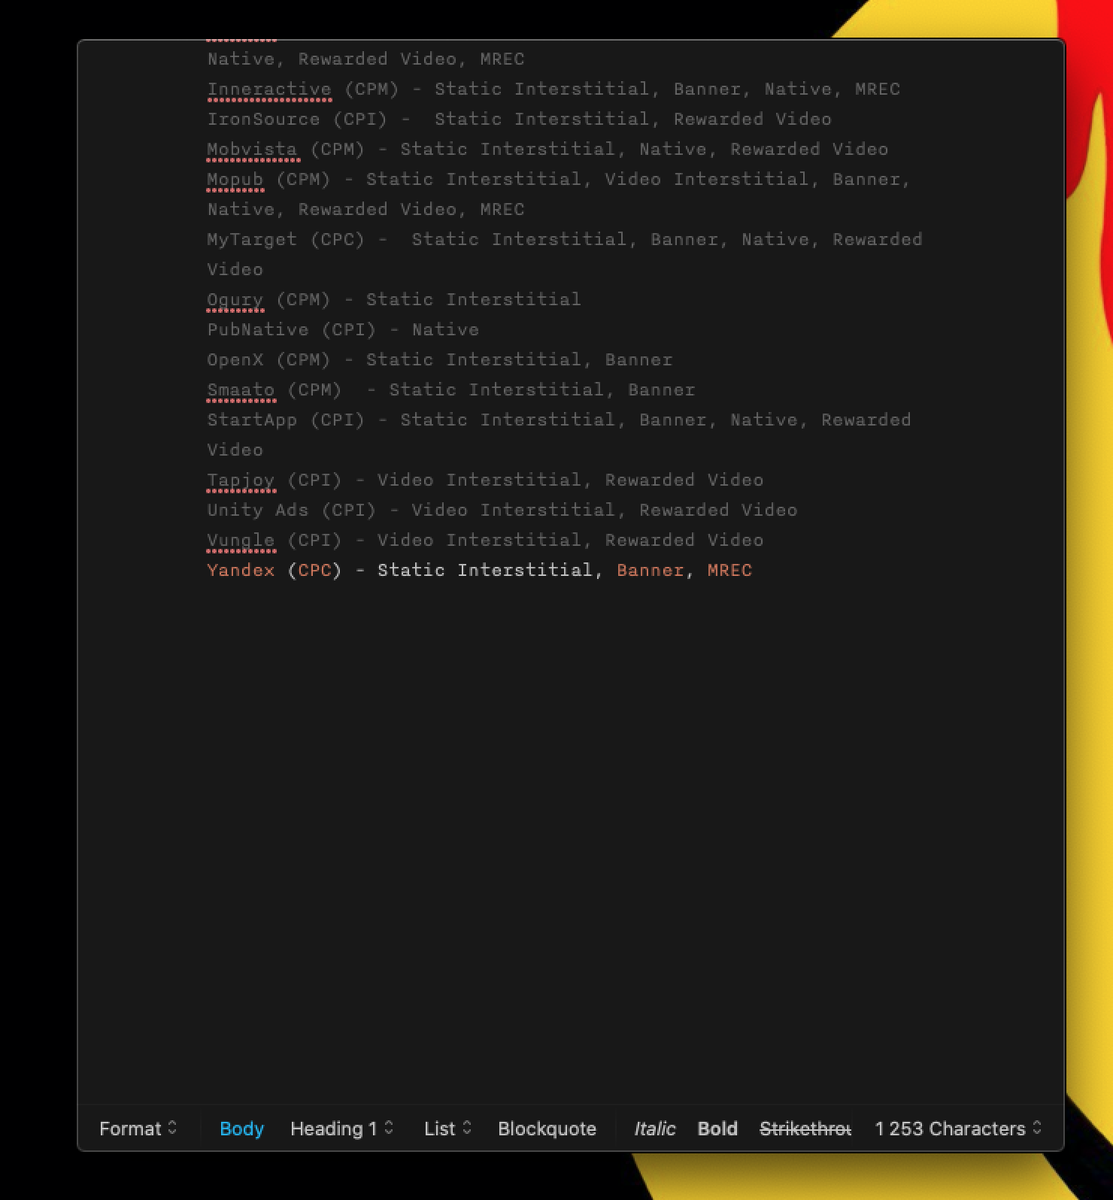Click the underlined word Mopub
1113x1200 pixels.
(235, 179)
